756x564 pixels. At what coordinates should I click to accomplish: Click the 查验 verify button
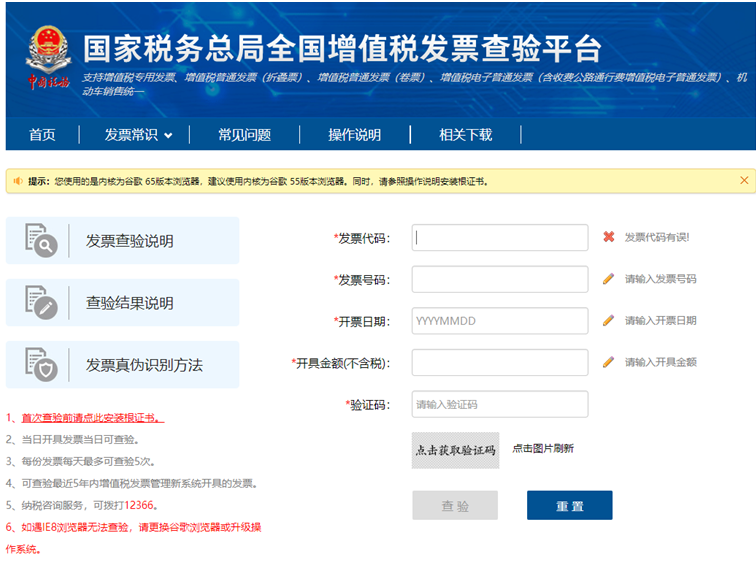click(x=455, y=506)
